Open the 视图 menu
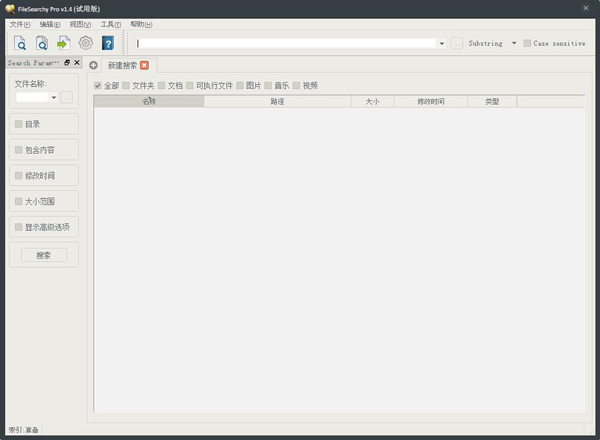Screen dimensions: 600x440 [x=80, y=24]
